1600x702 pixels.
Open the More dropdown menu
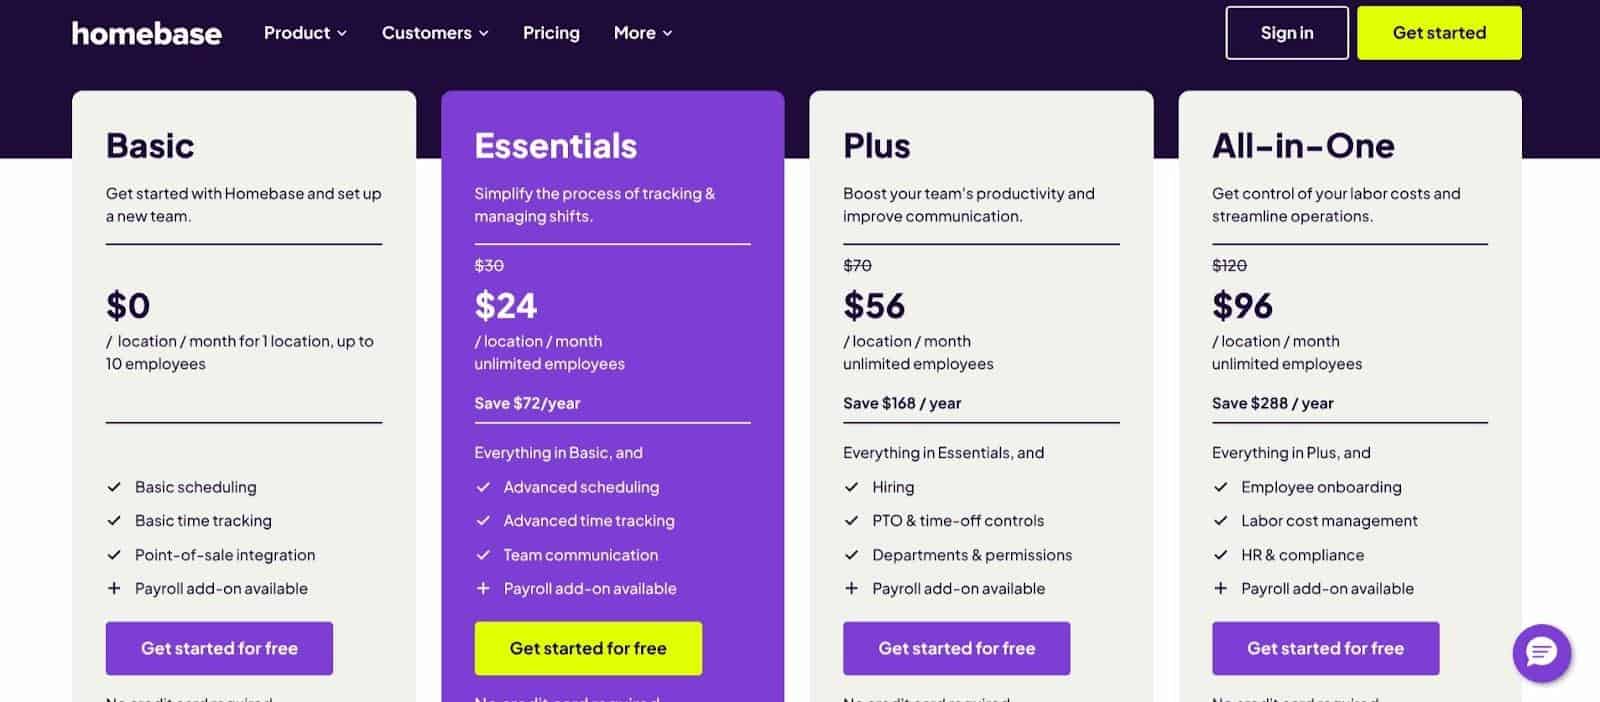coord(643,33)
